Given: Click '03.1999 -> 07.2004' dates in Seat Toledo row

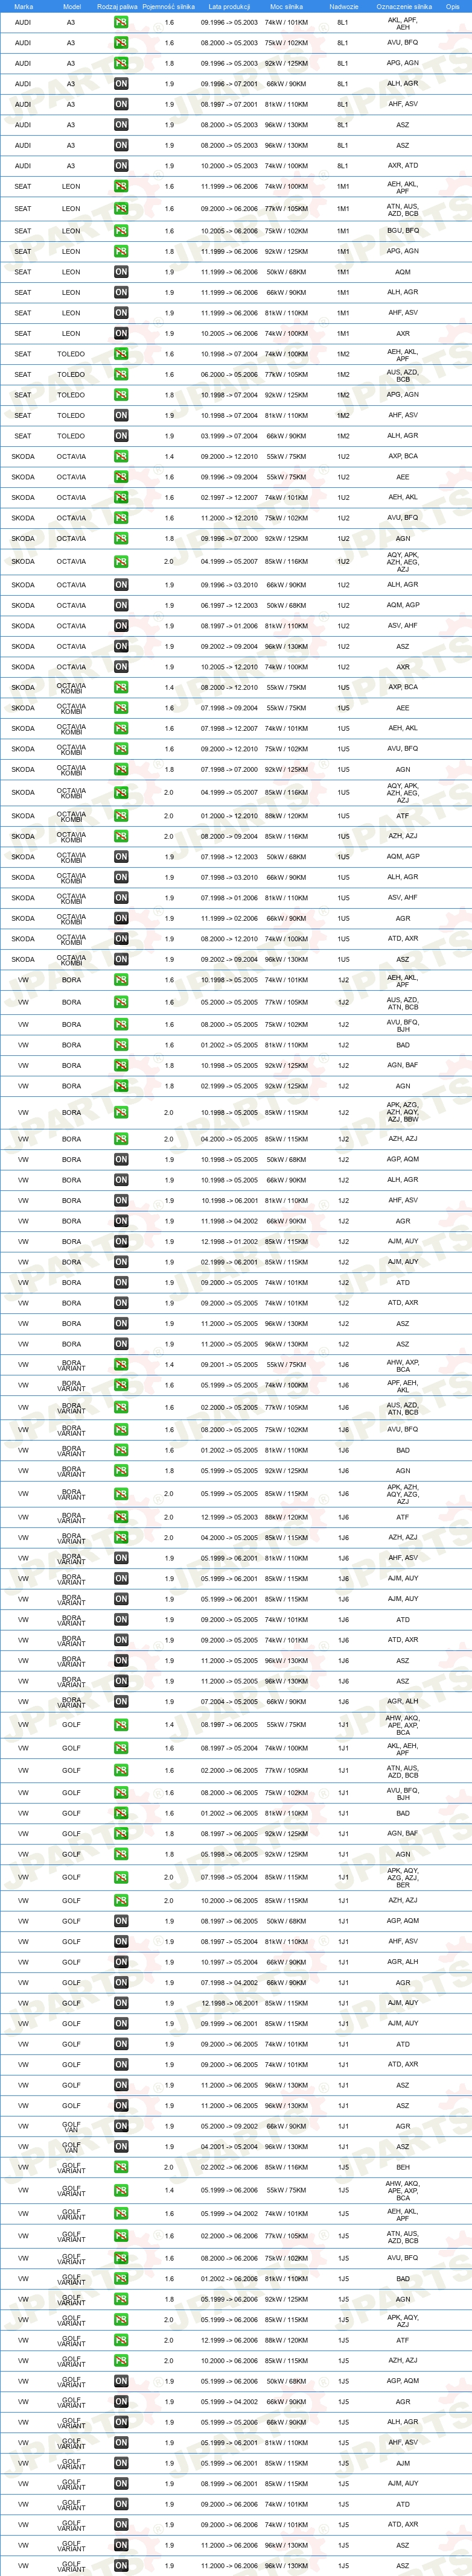Looking at the screenshot, I should (229, 436).
